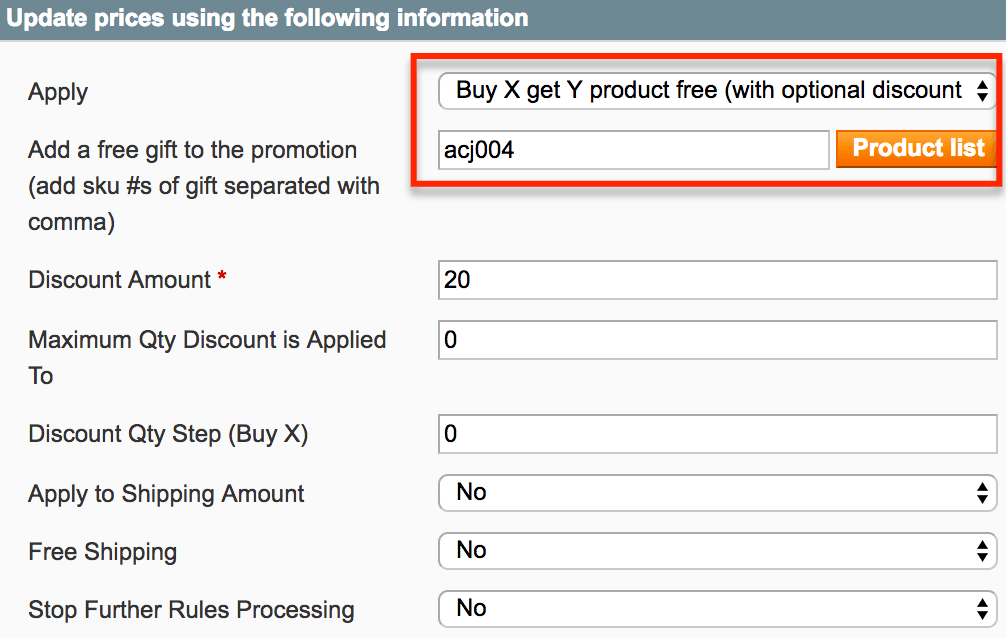Image resolution: width=1006 pixels, height=638 pixels.
Task: Click the Discount Qty Step (Buy X) field
Action: tap(717, 434)
